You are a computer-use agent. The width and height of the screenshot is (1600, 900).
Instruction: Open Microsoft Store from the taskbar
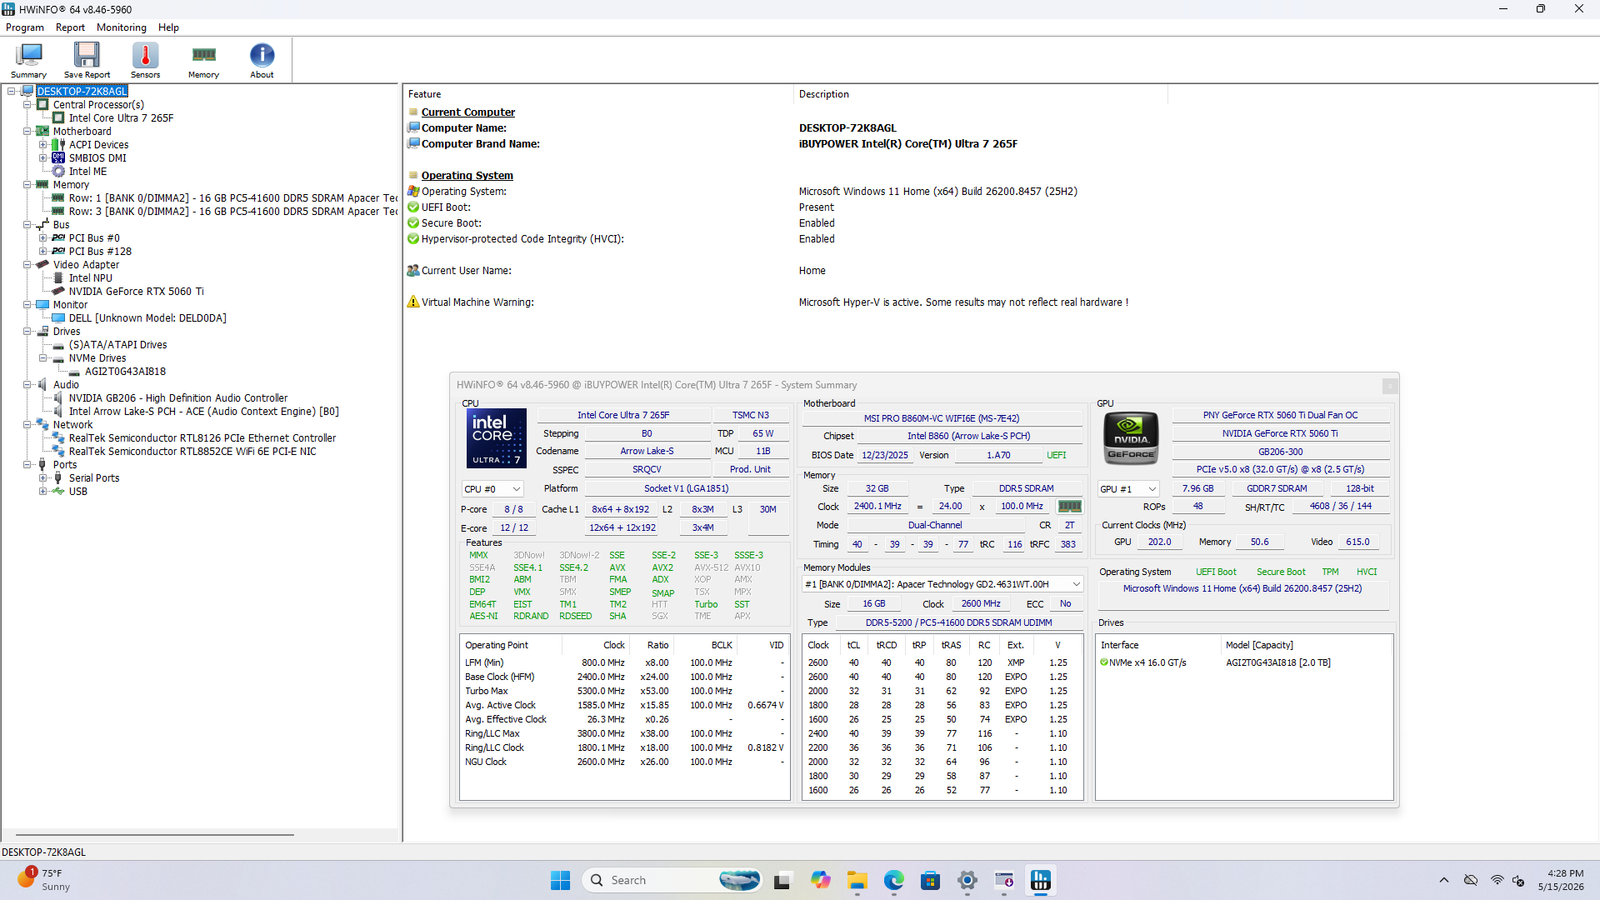coord(931,880)
